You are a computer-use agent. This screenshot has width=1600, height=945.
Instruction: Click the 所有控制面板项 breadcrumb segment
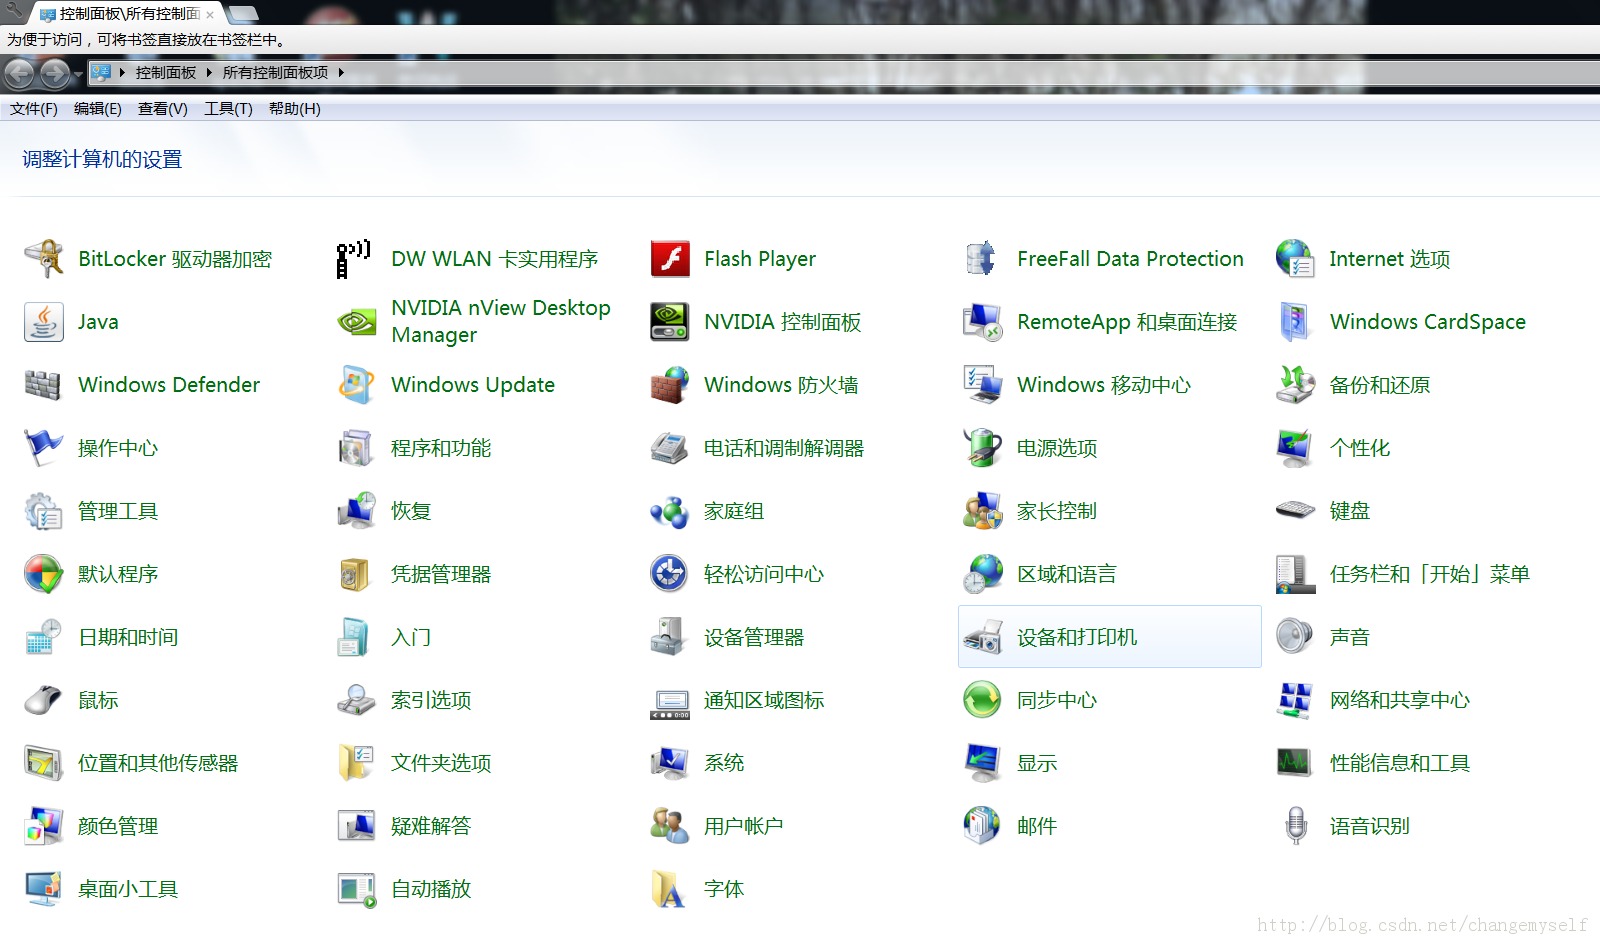(275, 72)
